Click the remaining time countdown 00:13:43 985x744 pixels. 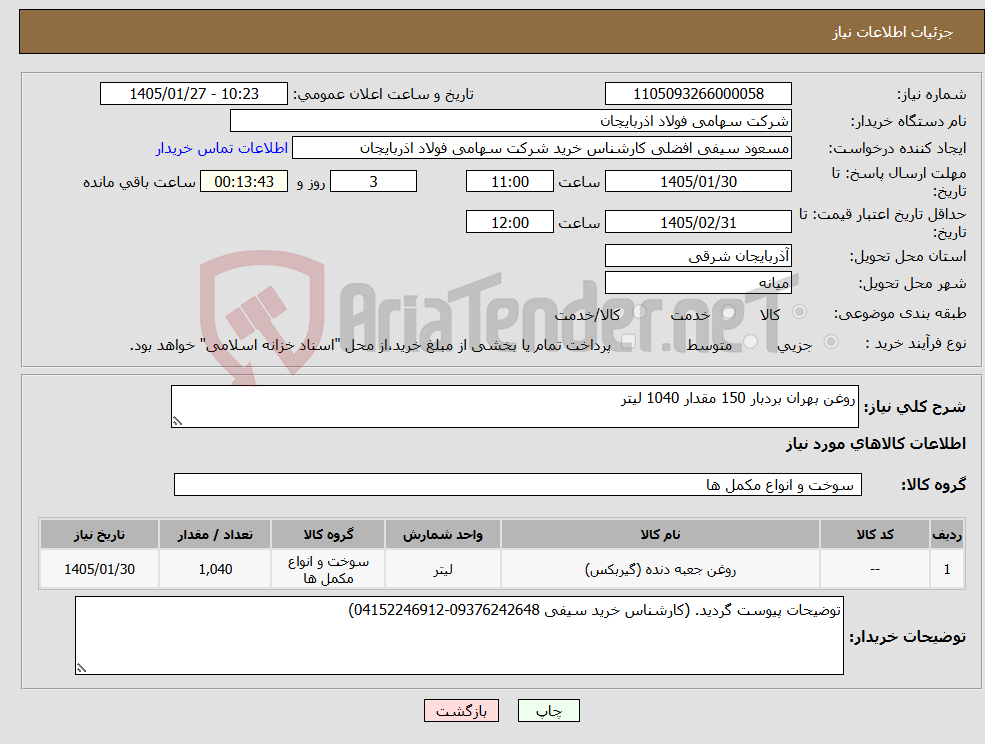(244, 182)
